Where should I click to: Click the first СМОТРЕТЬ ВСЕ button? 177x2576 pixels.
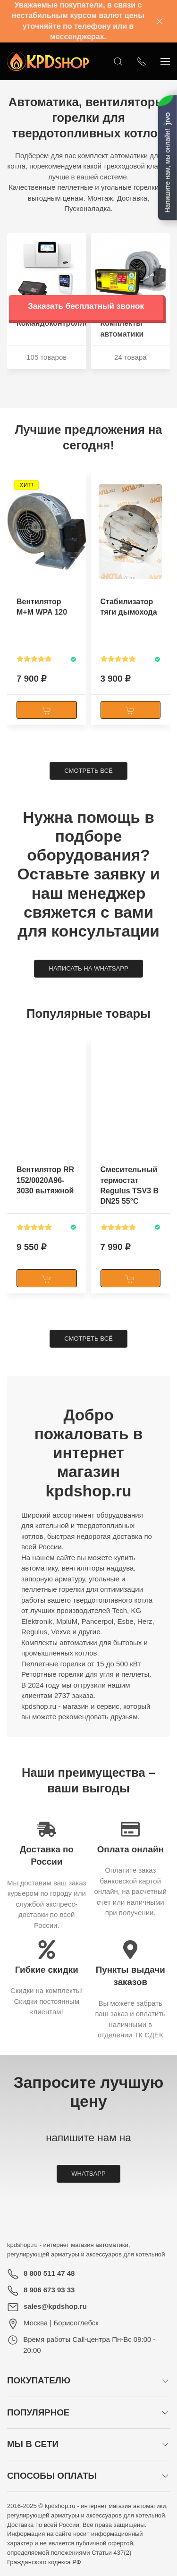88,771
